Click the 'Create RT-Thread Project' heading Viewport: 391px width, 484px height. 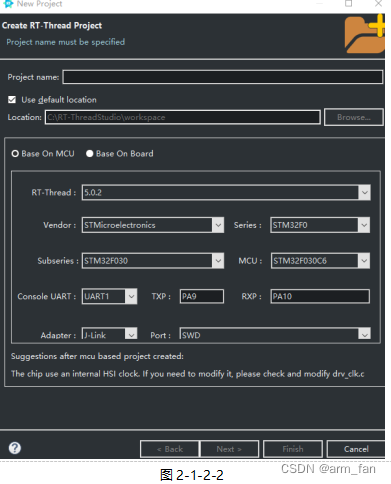52,26
